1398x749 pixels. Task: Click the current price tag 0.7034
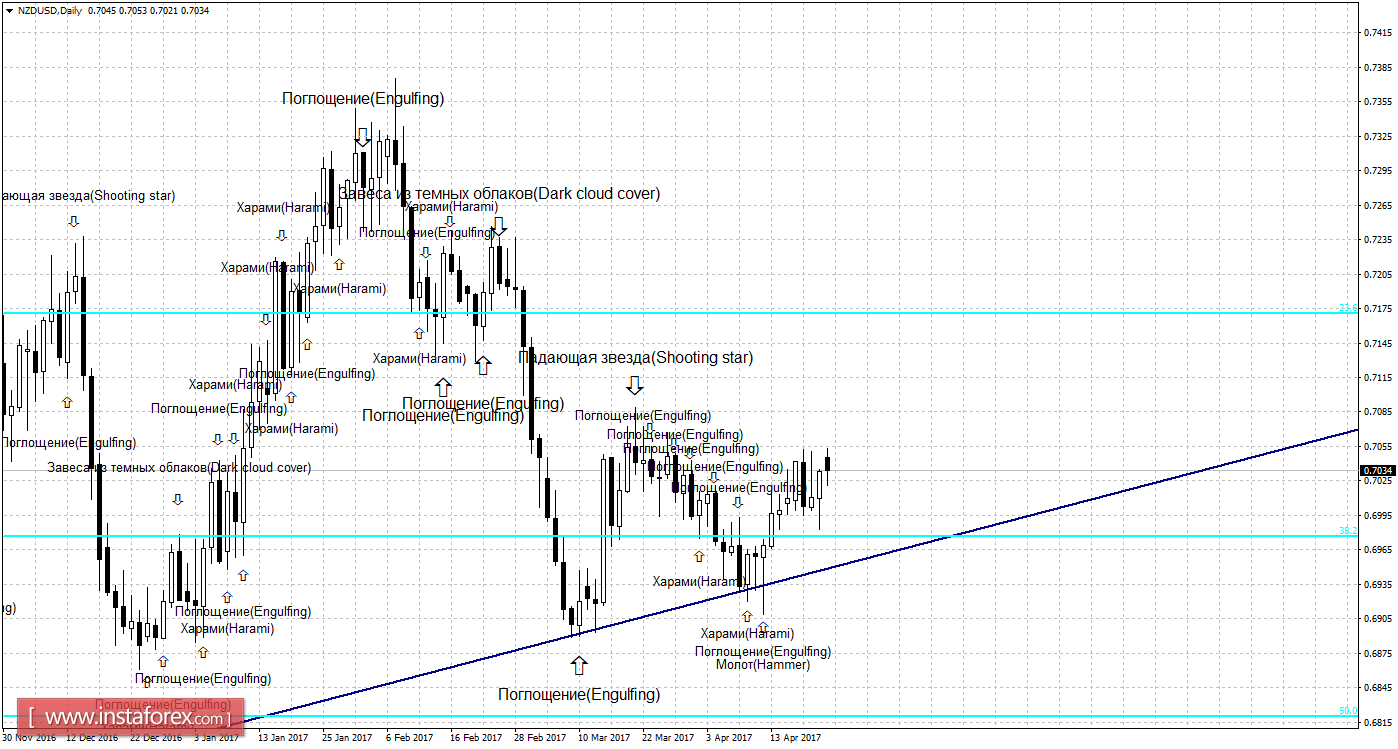(1378, 470)
